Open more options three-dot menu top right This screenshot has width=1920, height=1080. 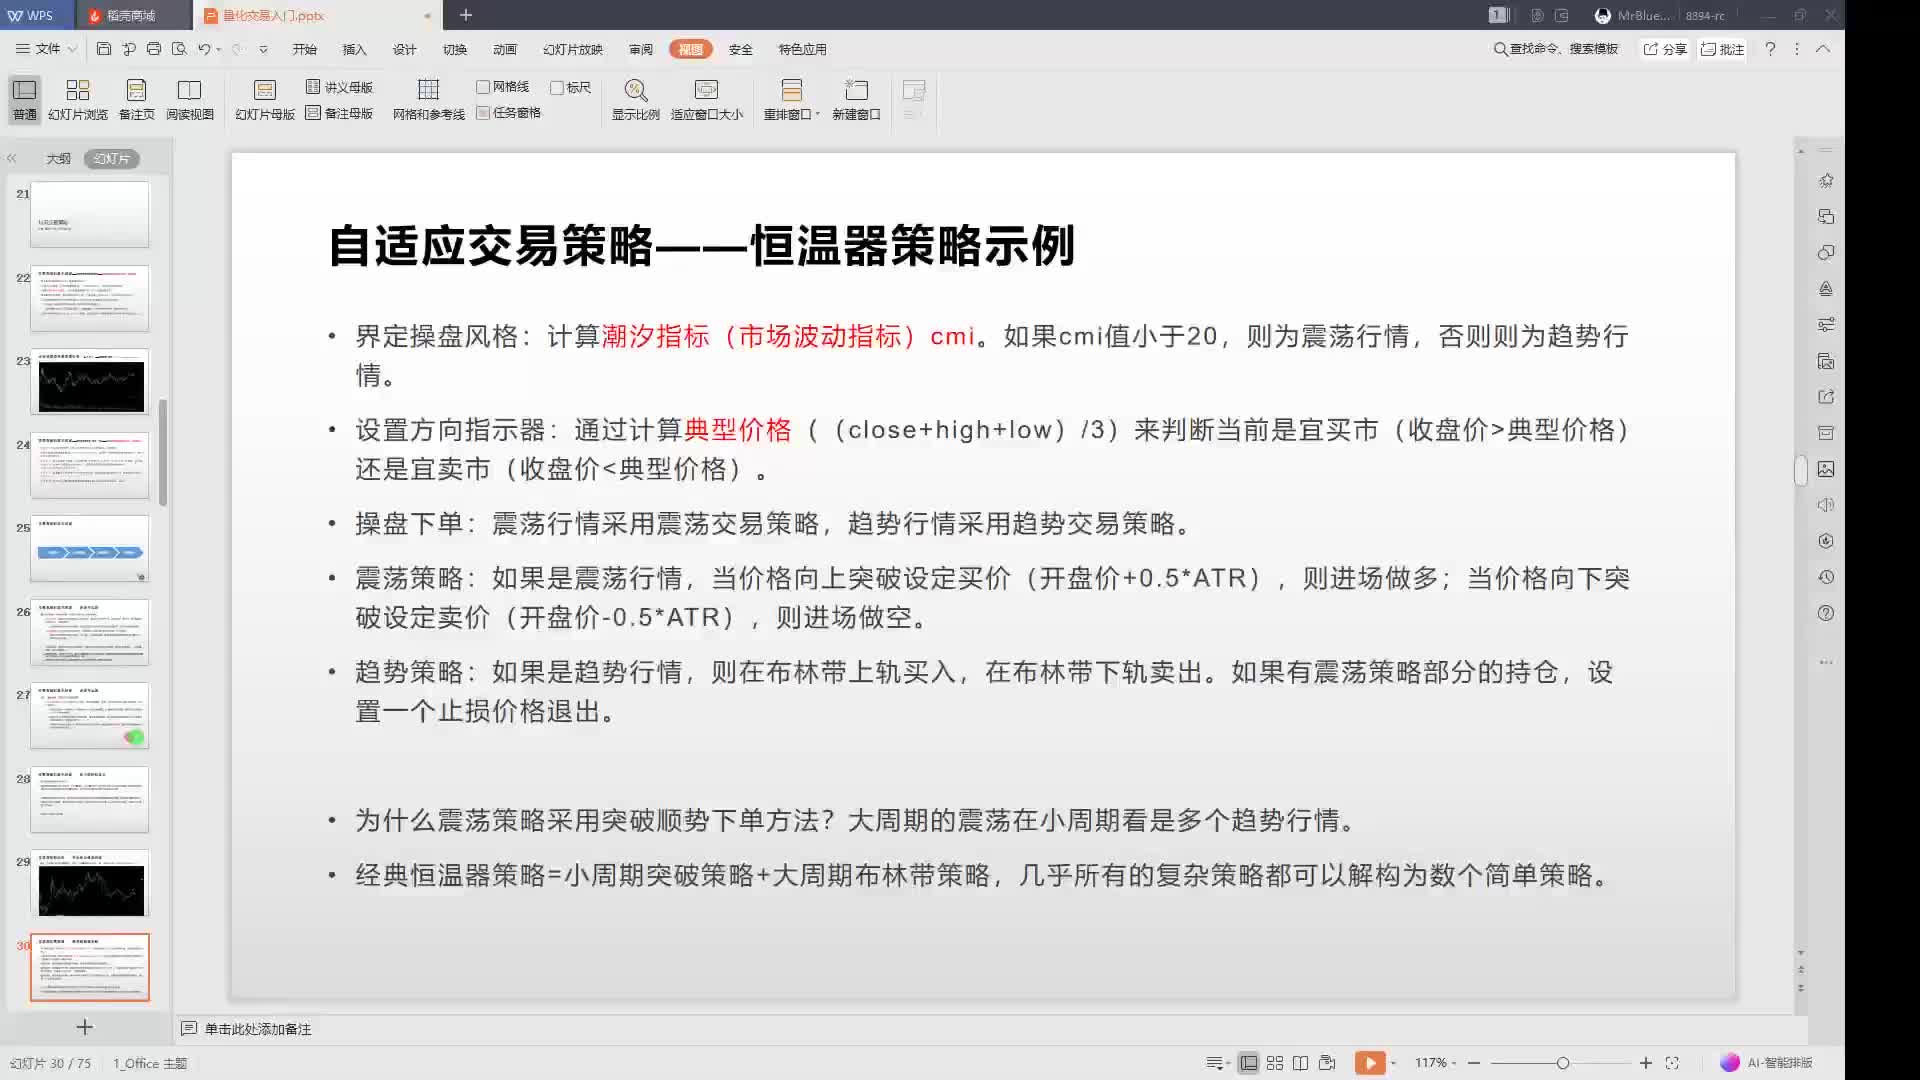pyautogui.click(x=1797, y=49)
